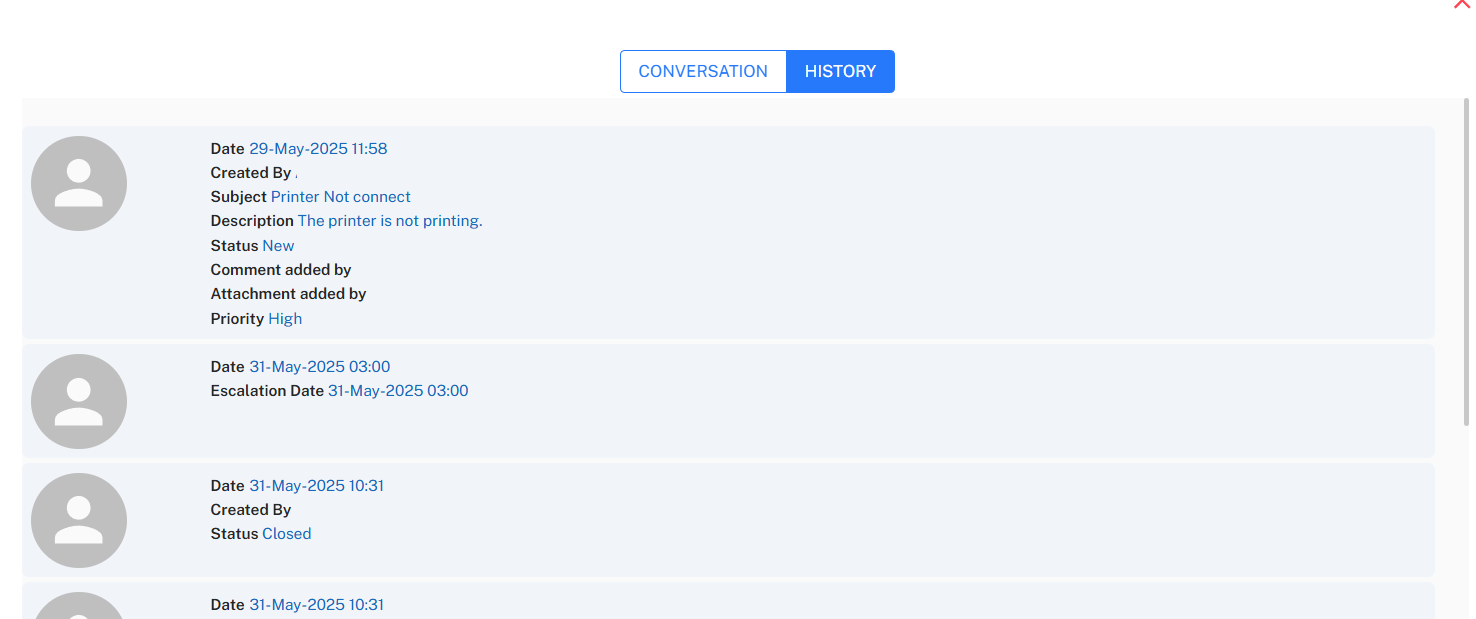Click the partially visible avatar at the bottom
The image size is (1476, 619).
pos(79,606)
